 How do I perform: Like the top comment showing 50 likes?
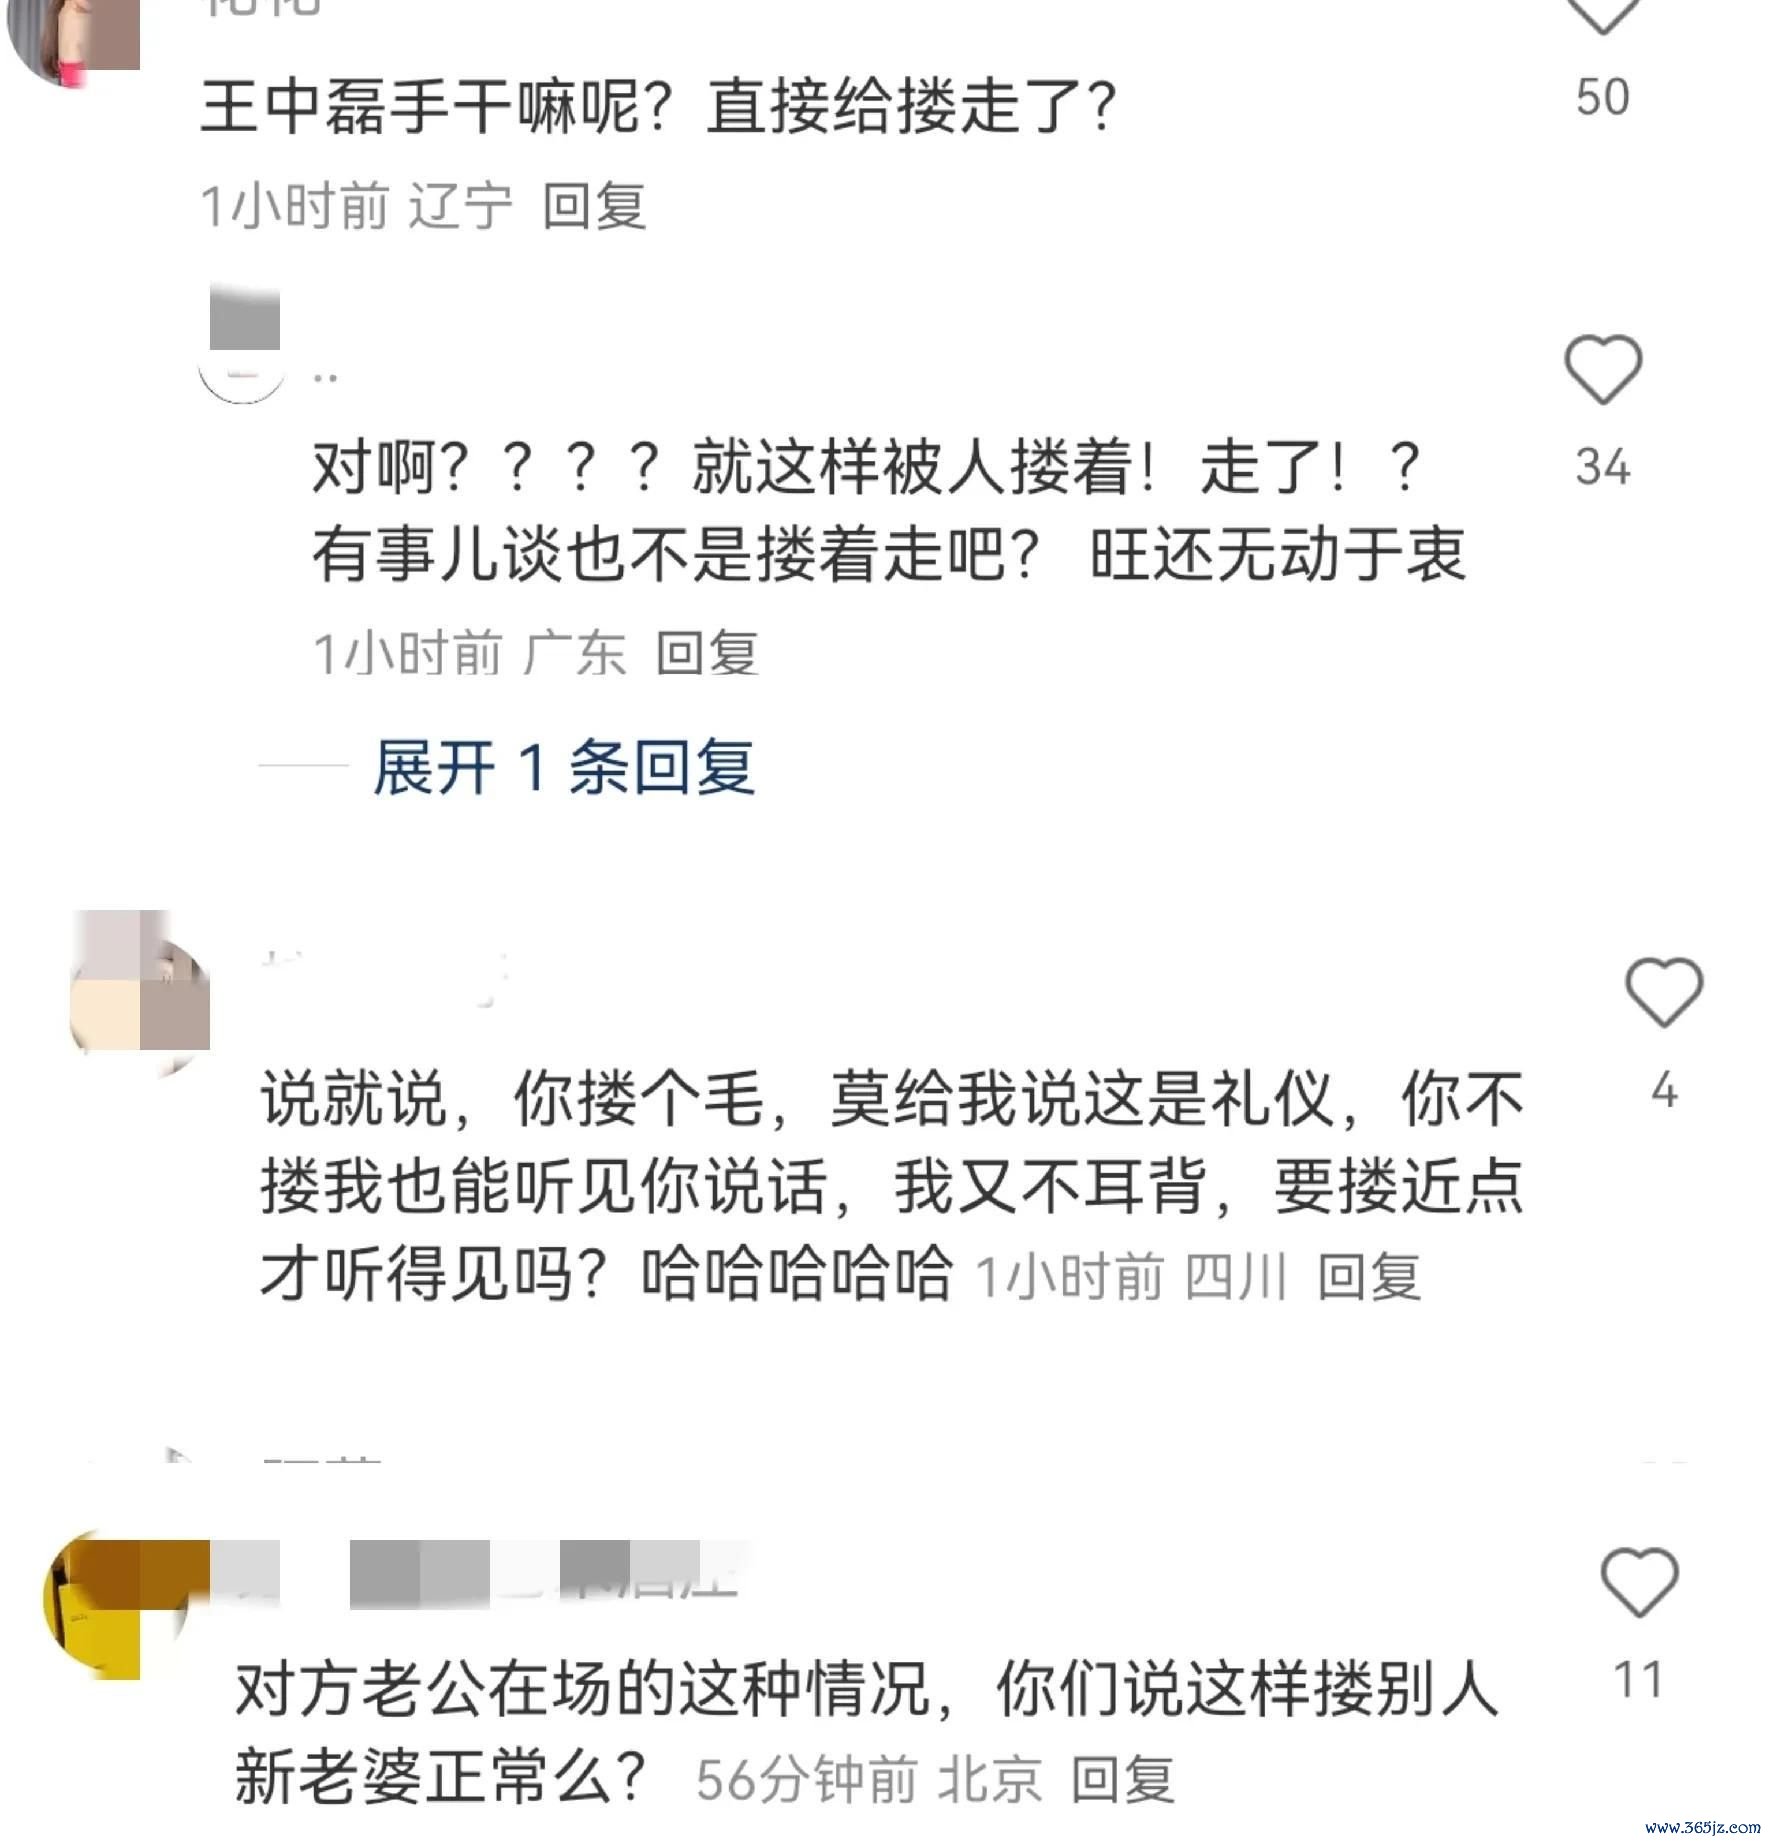1603,12
